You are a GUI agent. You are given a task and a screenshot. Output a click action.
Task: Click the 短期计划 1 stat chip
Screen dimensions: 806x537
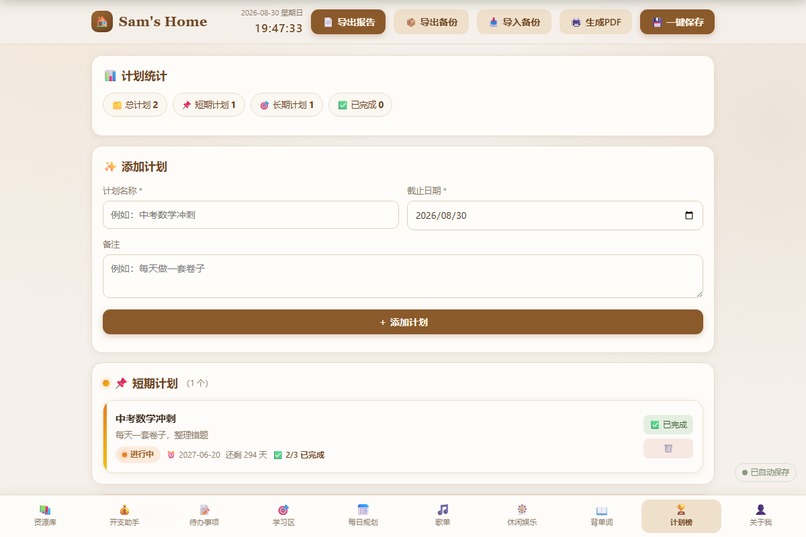point(209,105)
